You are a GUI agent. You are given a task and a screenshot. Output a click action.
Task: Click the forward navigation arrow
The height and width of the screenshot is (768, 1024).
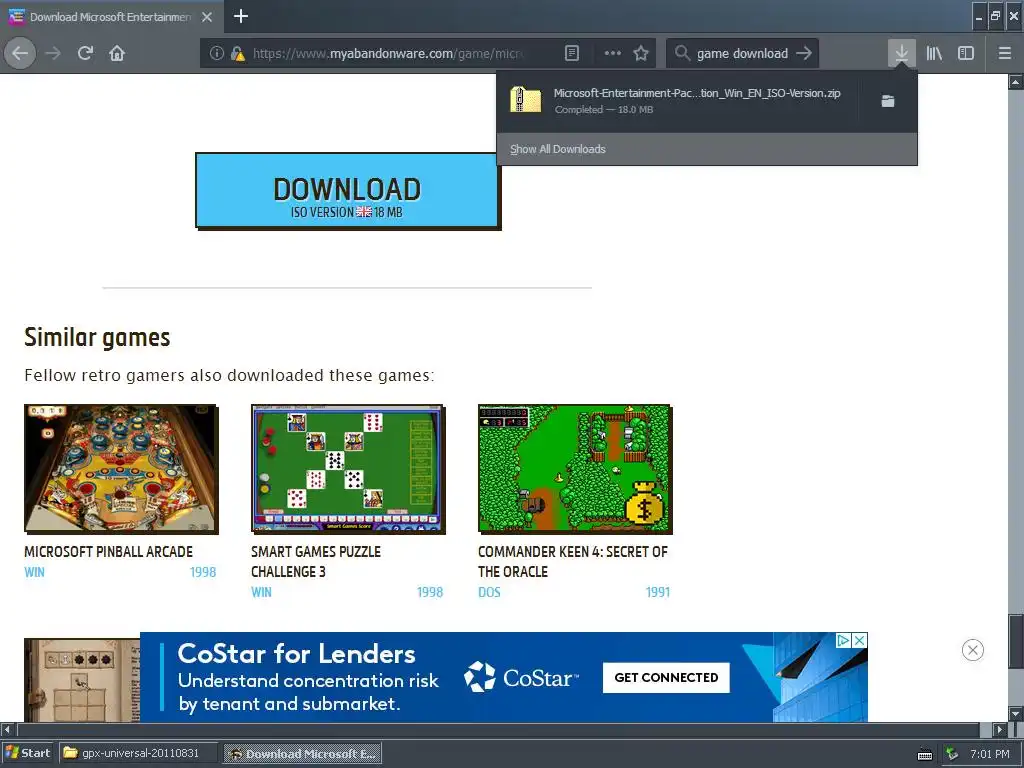click(53, 53)
